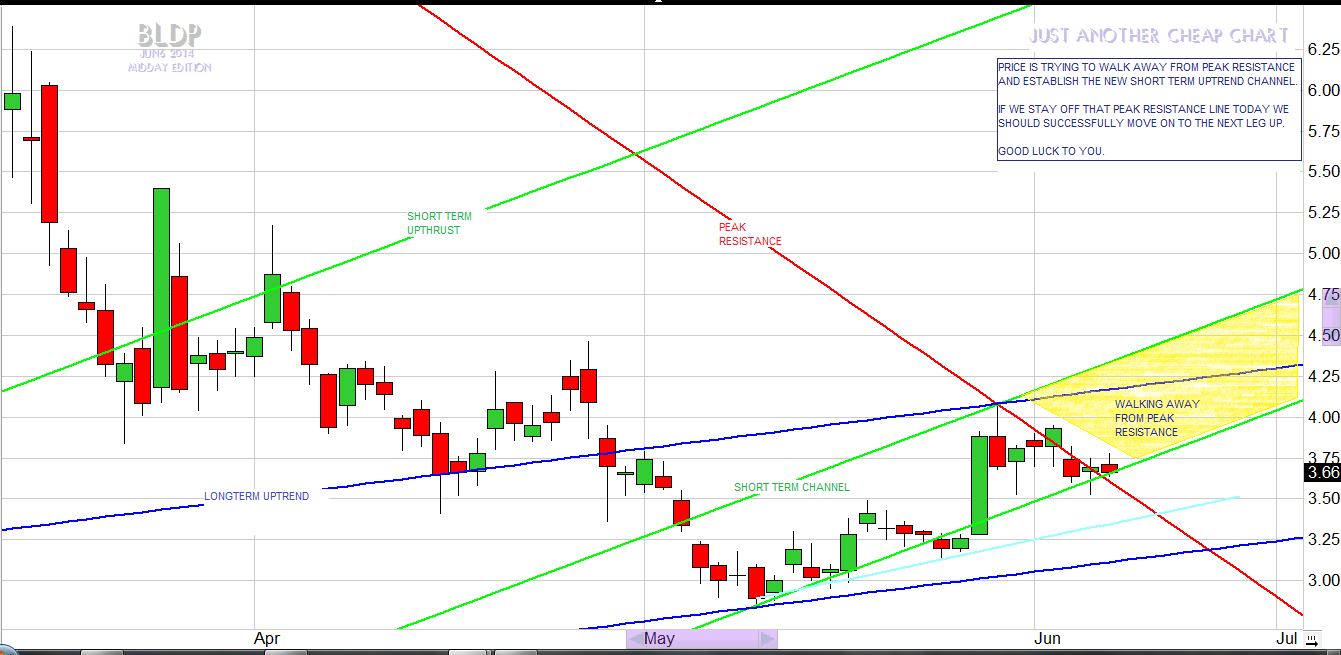Click the tall green candlestick in late March
The height and width of the screenshot is (655, 1341).
point(161,287)
